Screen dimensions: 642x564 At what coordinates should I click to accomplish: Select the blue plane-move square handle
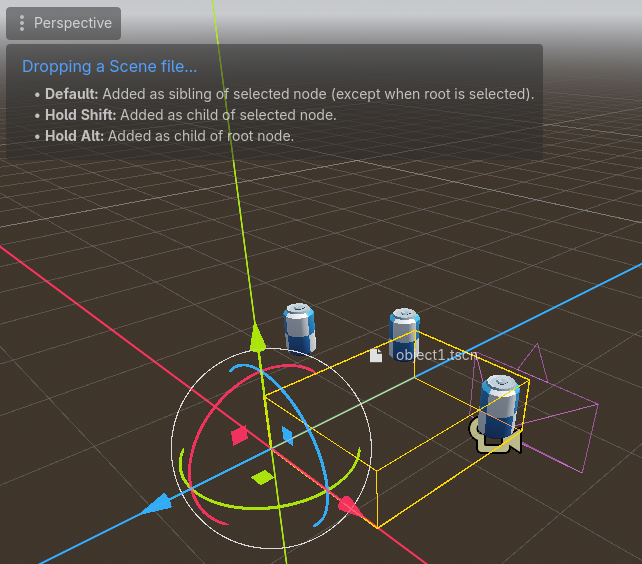287,435
